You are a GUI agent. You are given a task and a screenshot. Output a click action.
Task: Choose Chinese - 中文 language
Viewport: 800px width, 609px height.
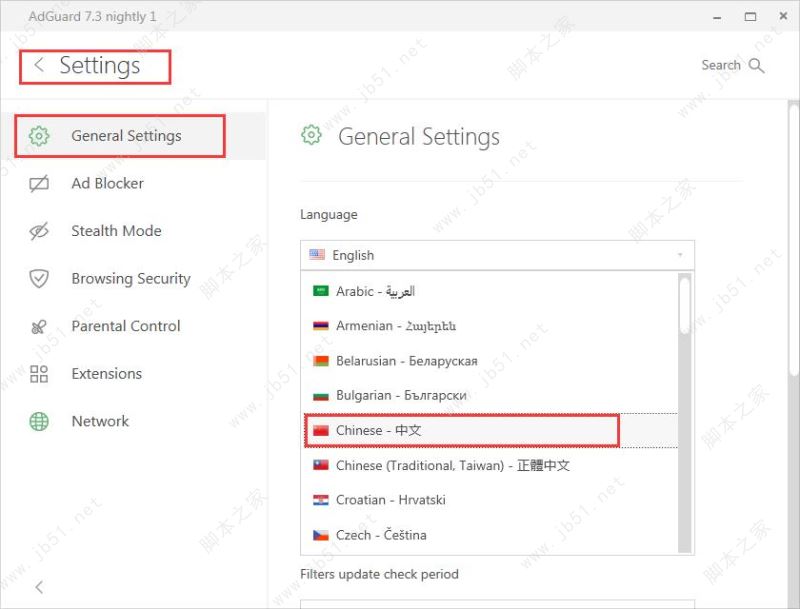click(490, 430)
